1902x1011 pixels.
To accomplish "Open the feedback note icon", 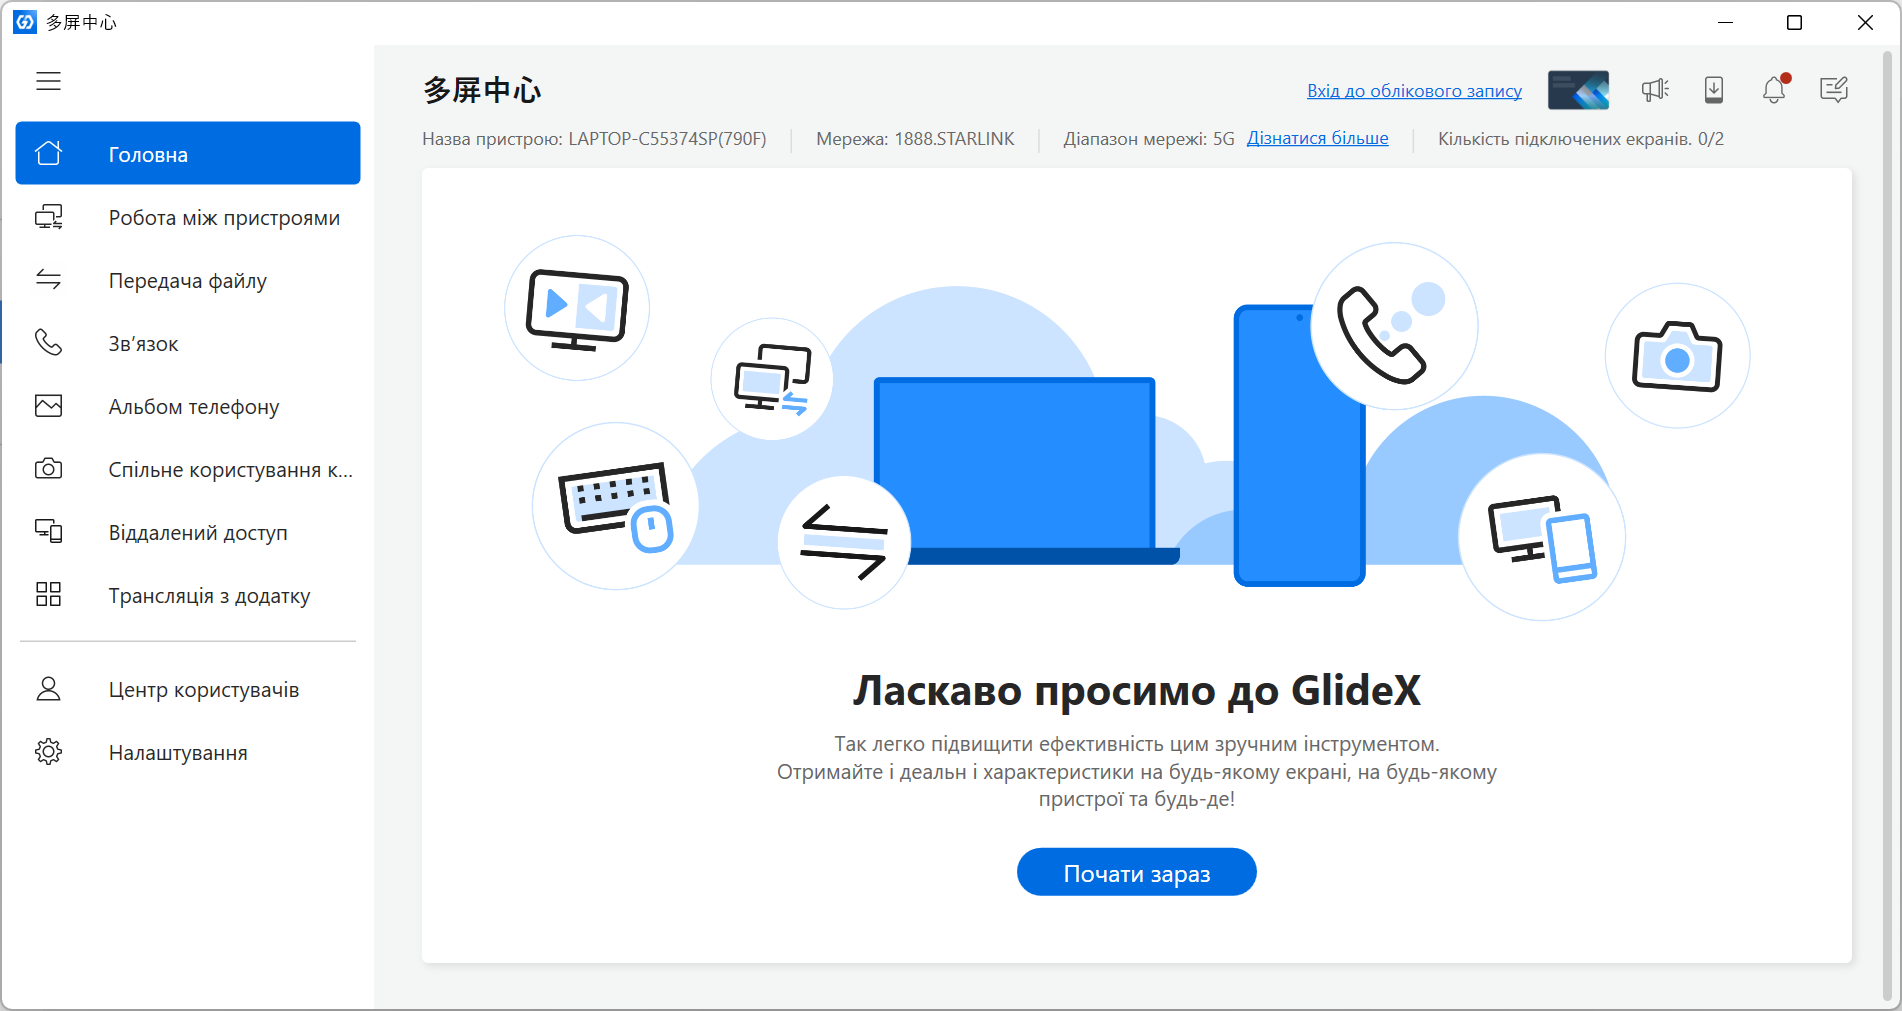I will click(x=1834, y=90).
